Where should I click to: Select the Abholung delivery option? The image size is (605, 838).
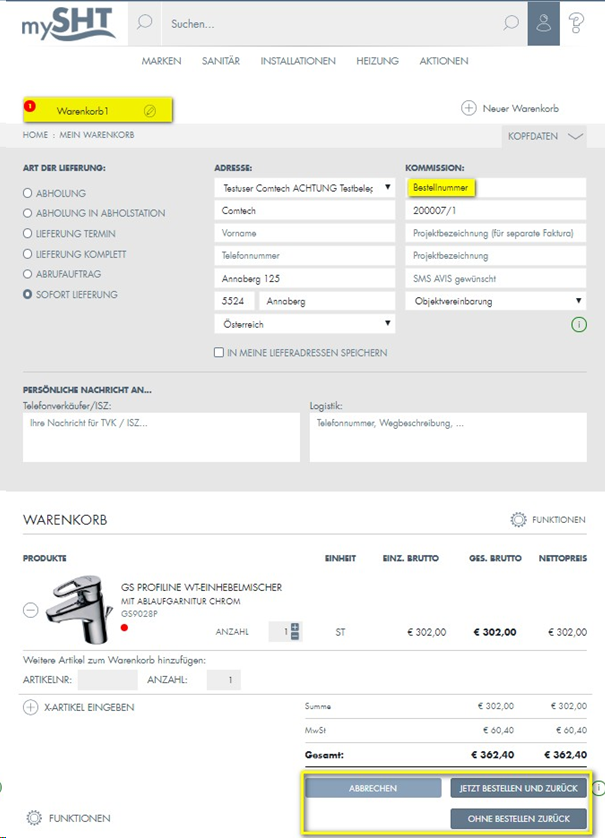click(27, 193)
